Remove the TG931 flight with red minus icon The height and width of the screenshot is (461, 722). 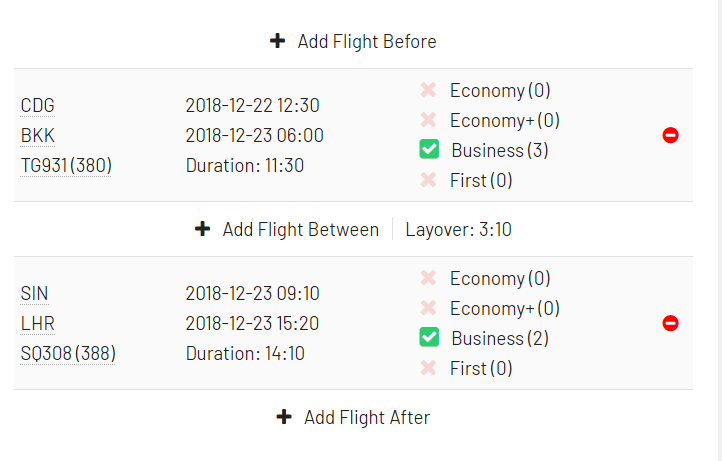tap(670, 135)
